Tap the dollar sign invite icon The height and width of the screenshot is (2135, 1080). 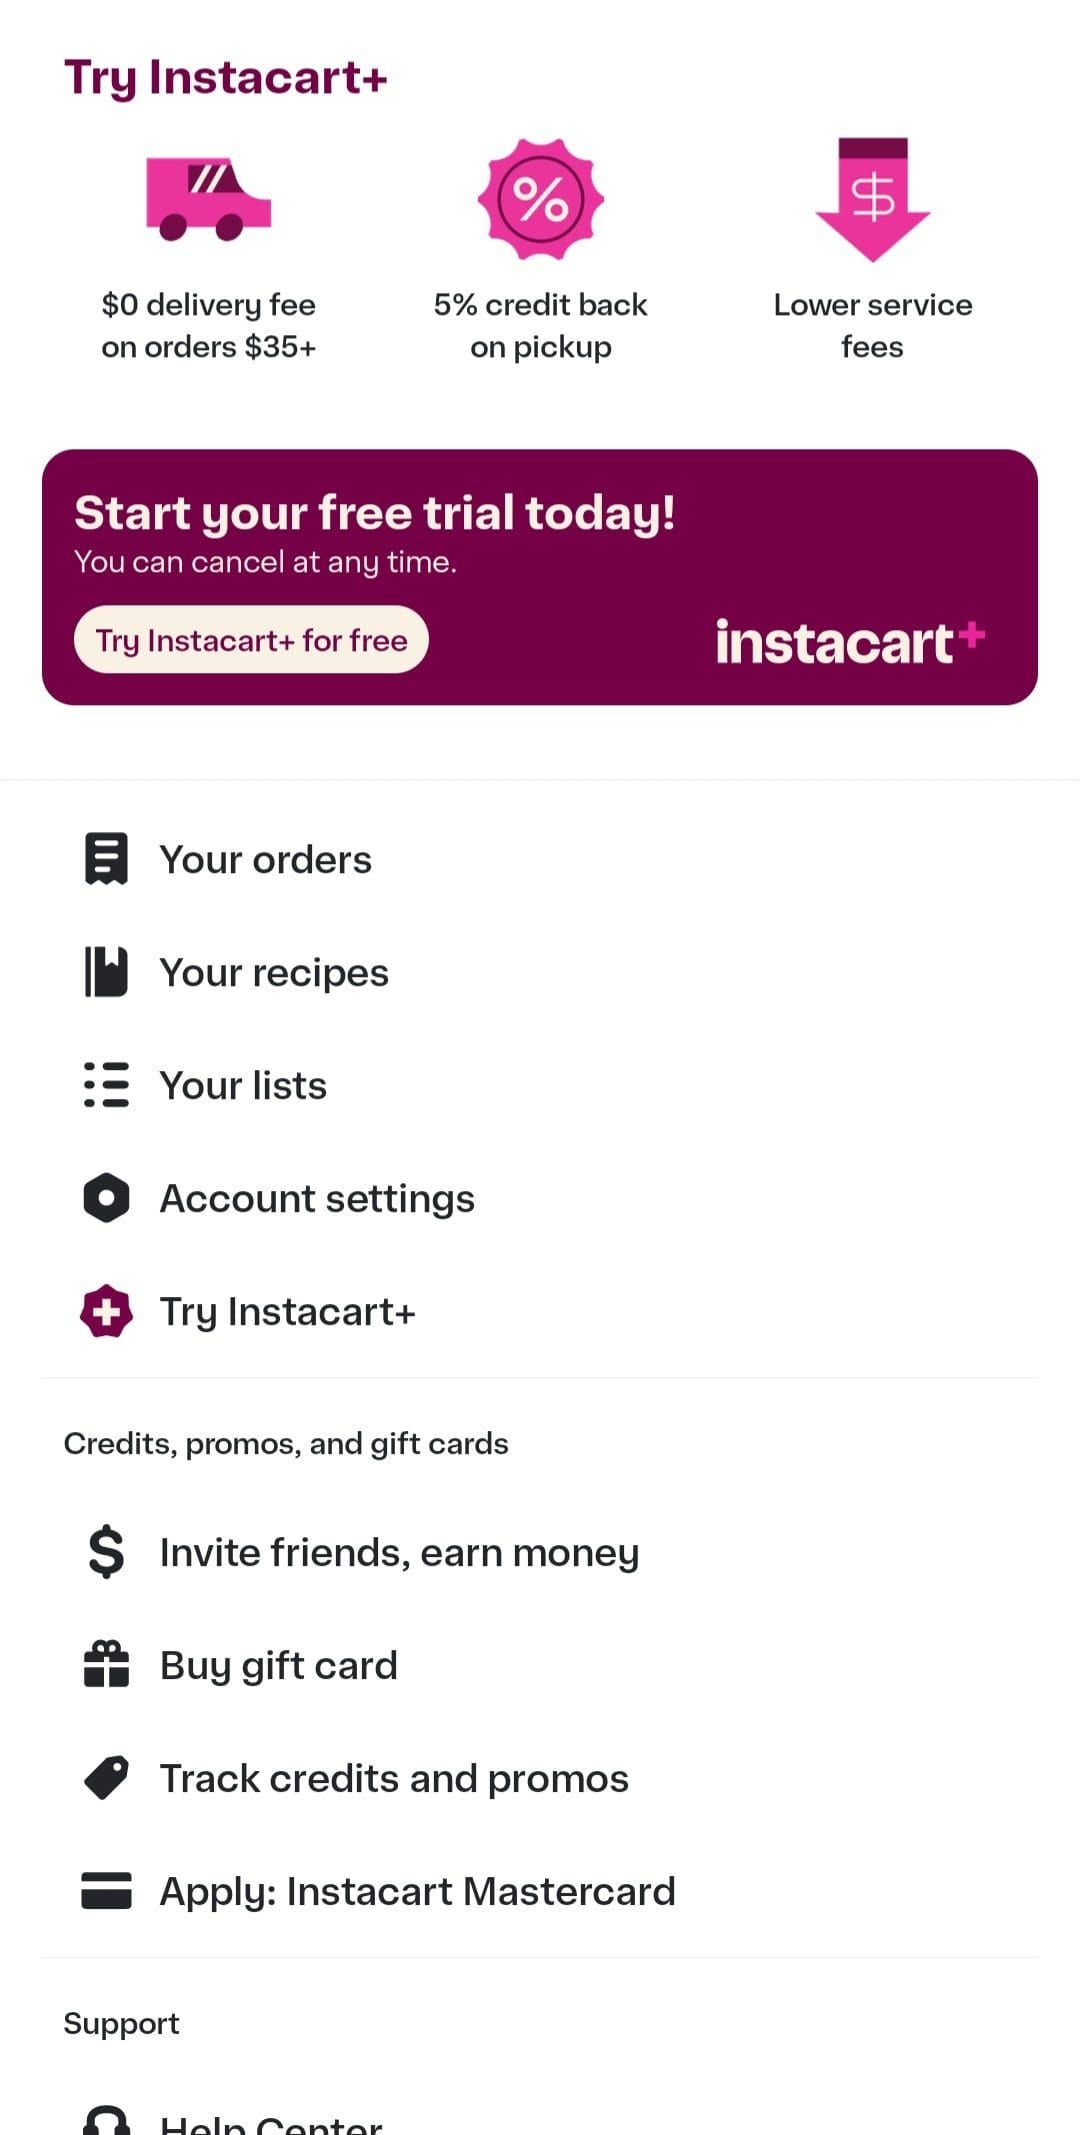click(x=106, y=1552)
